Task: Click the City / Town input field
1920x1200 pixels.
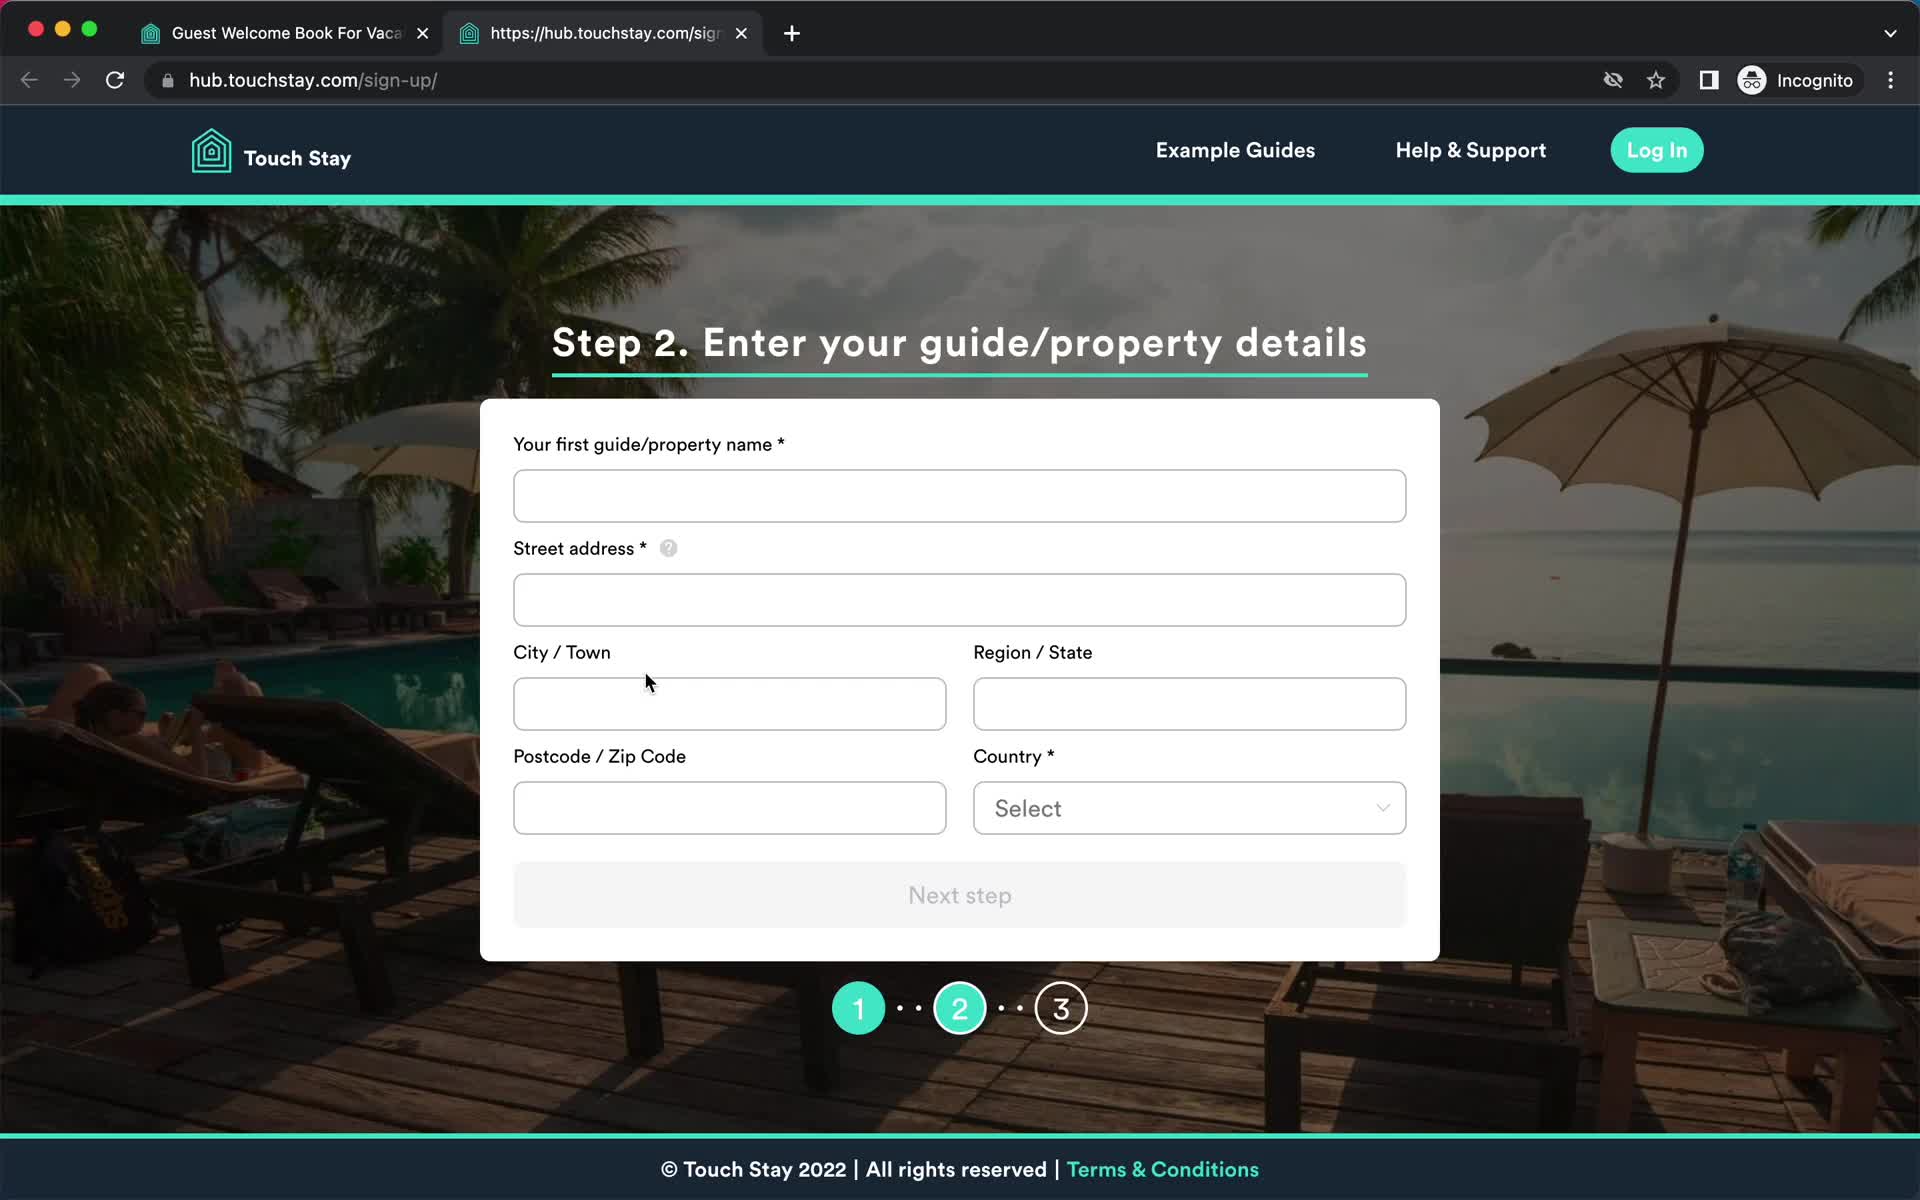Action: click(729, 704)
